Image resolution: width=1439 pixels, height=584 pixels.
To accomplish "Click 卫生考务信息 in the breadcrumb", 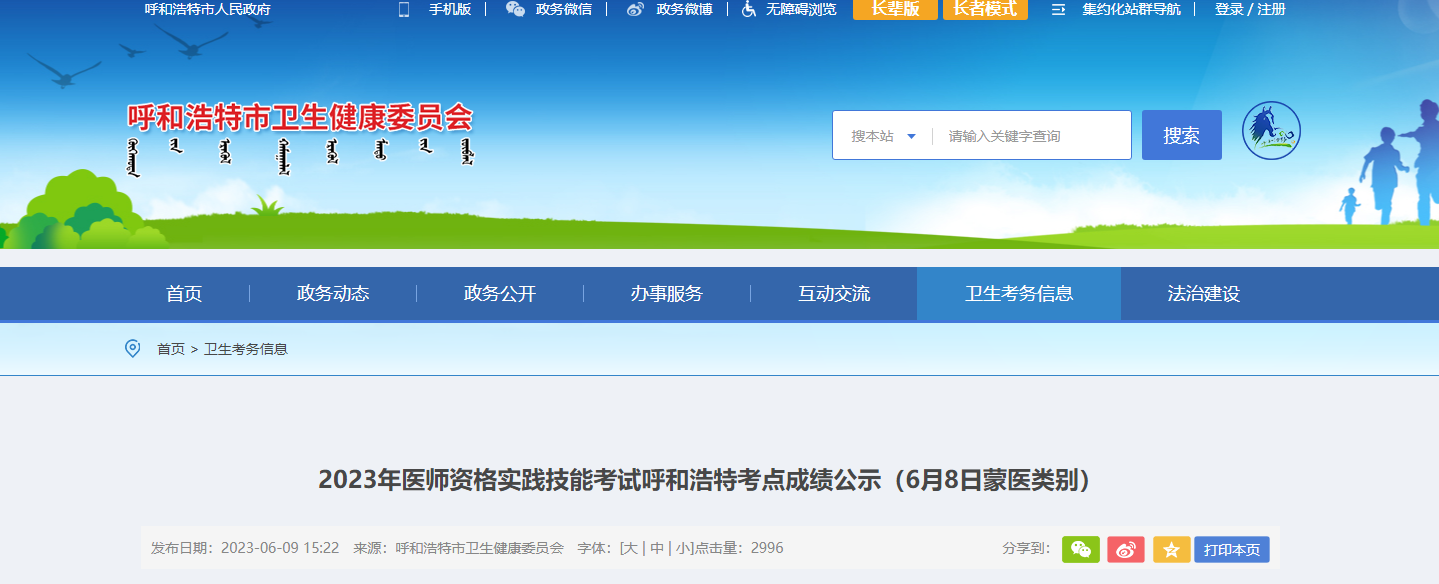I will tap(246, 349).
